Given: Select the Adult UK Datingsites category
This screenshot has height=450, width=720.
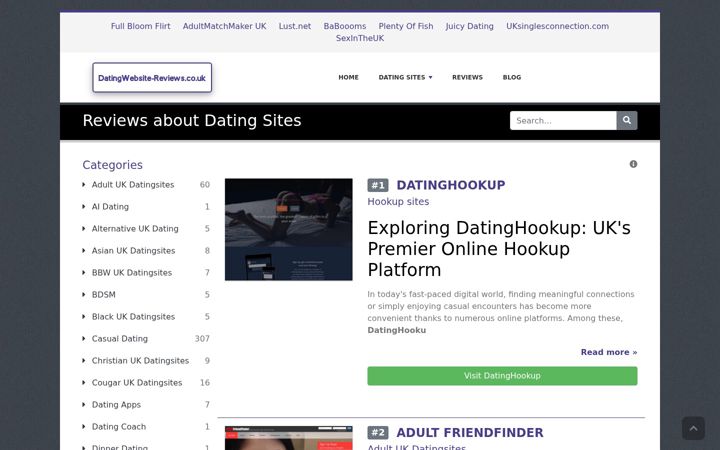Looking at the screenshot, I should (133, 185).
